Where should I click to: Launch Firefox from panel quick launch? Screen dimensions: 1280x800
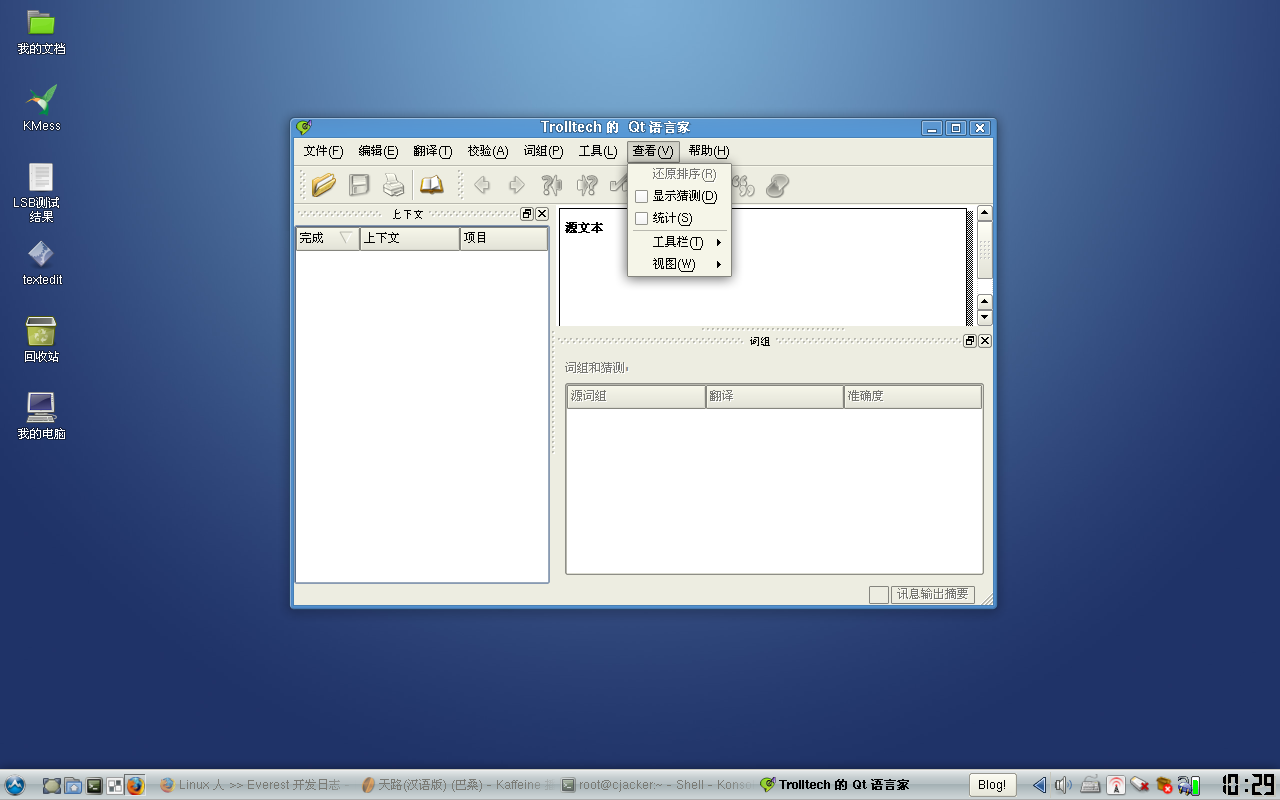(x=135, y=785)
